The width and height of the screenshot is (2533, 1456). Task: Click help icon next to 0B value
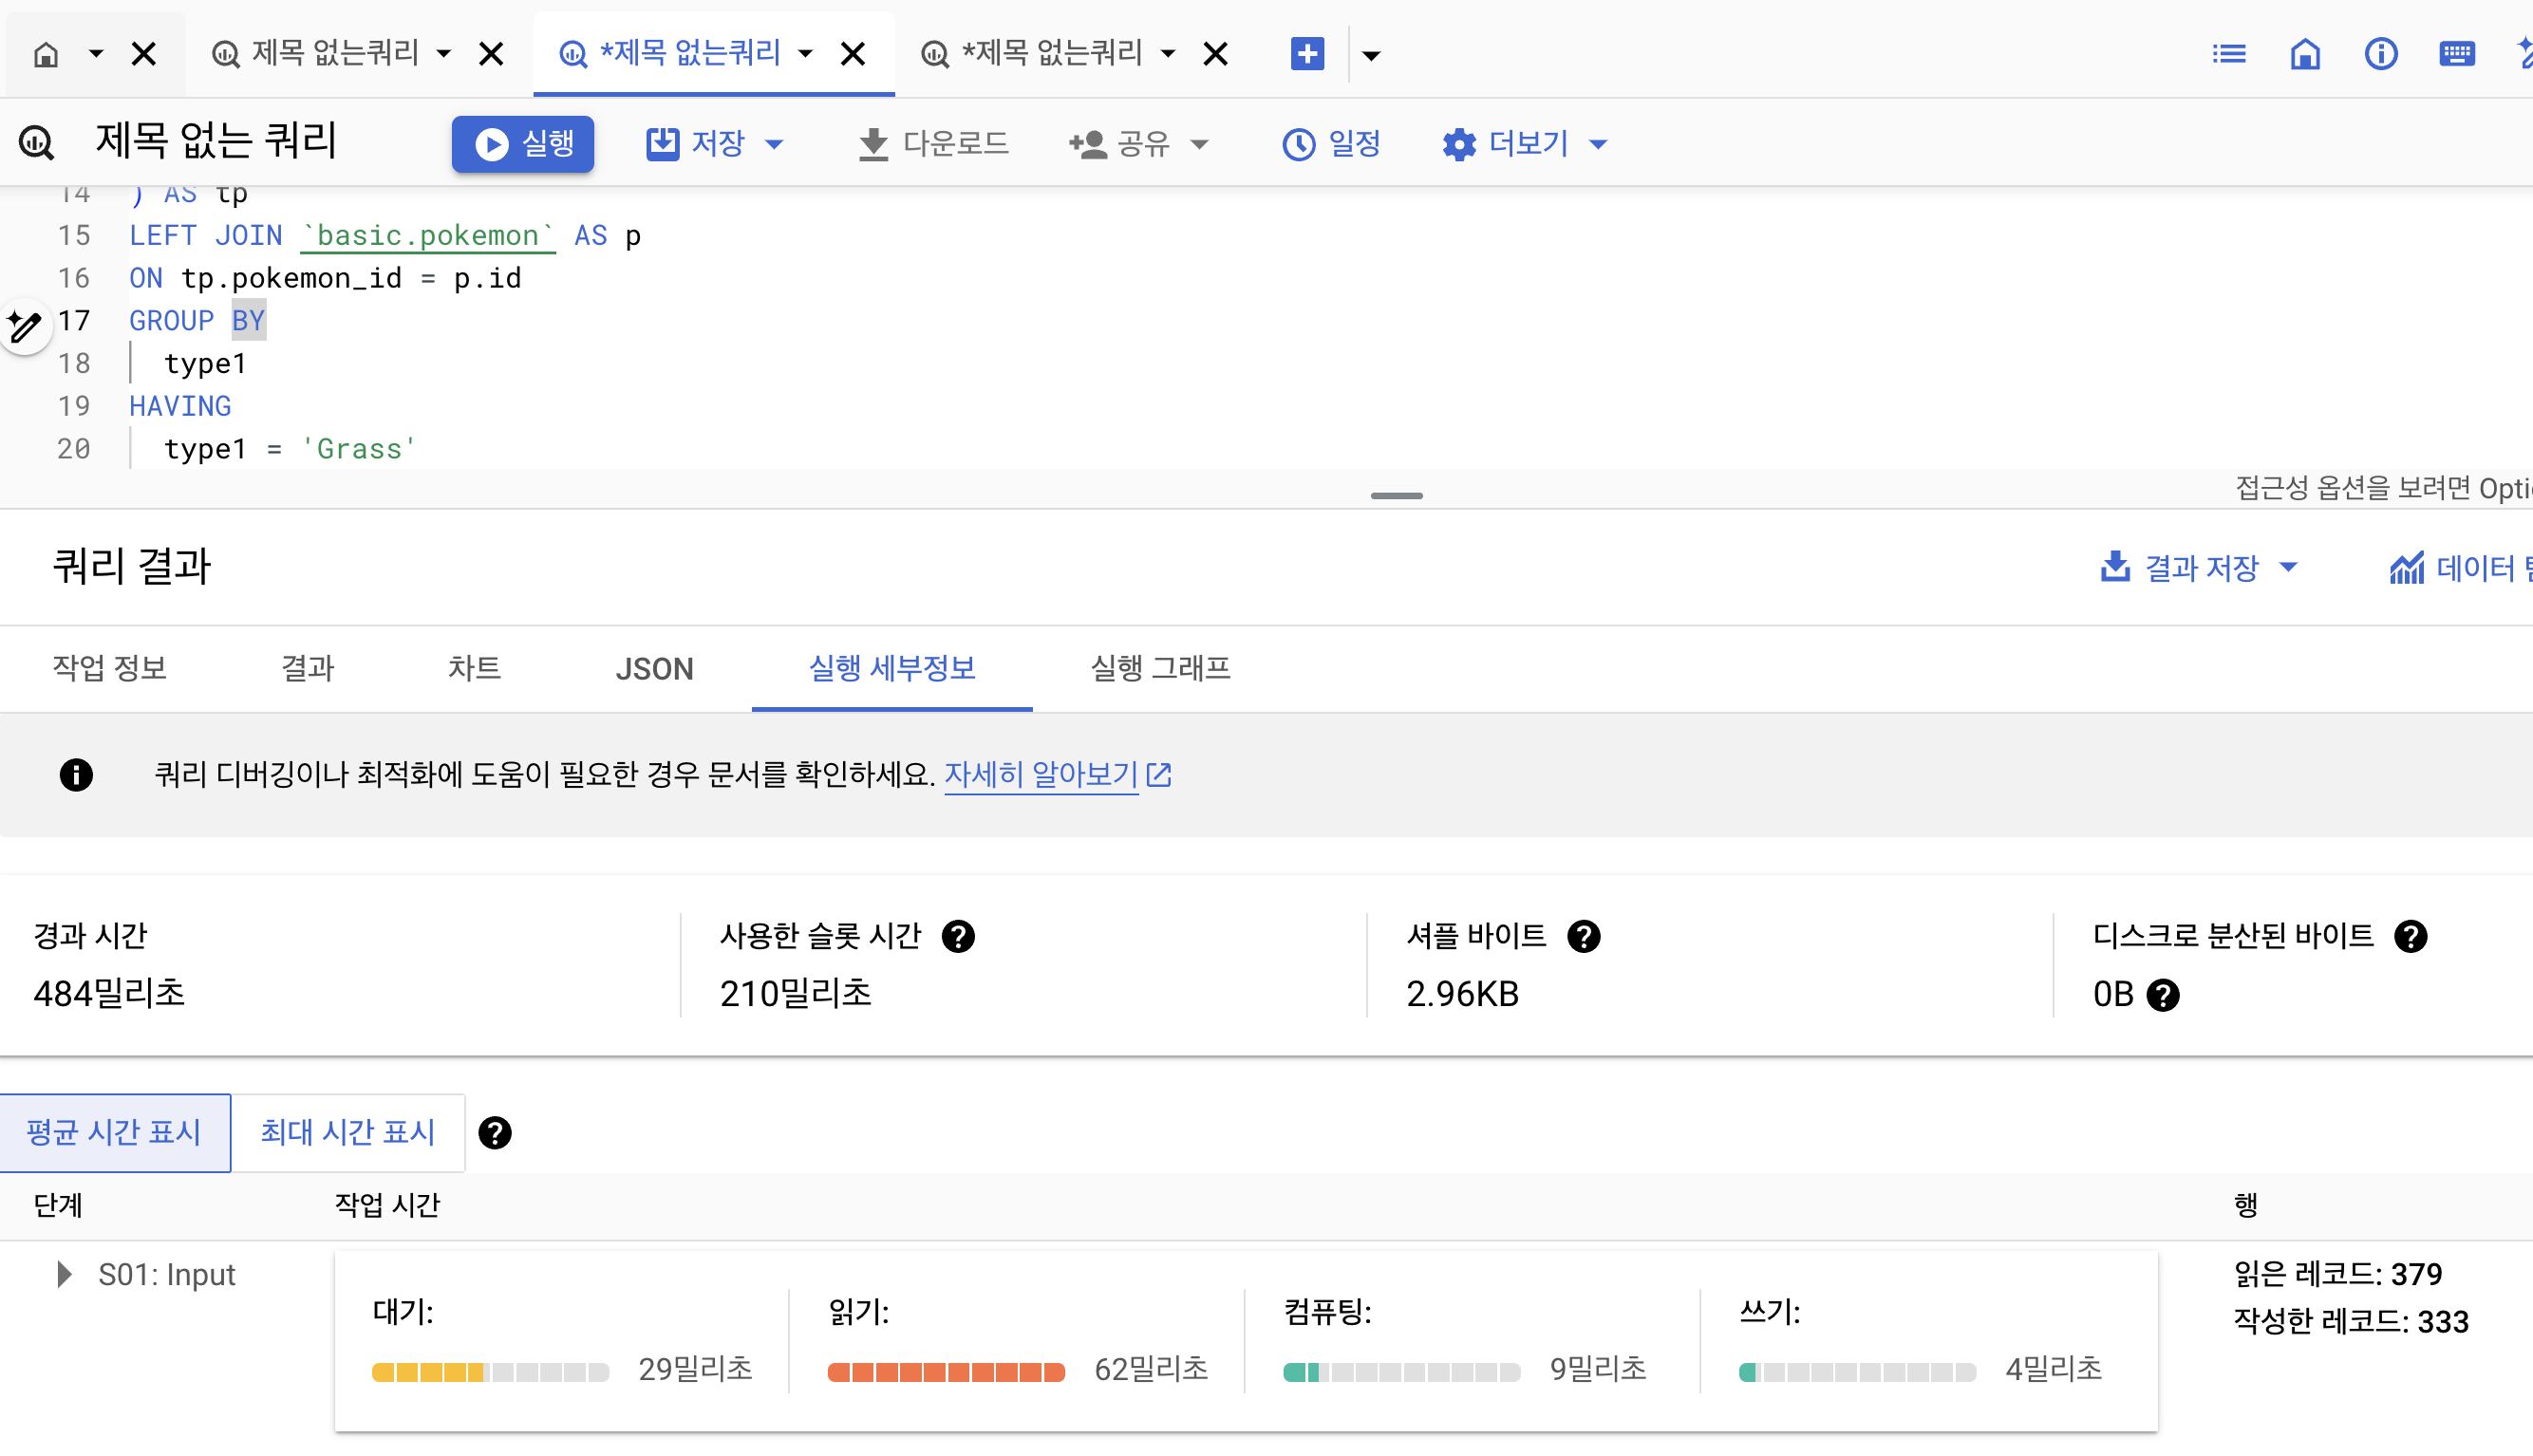2163,996
